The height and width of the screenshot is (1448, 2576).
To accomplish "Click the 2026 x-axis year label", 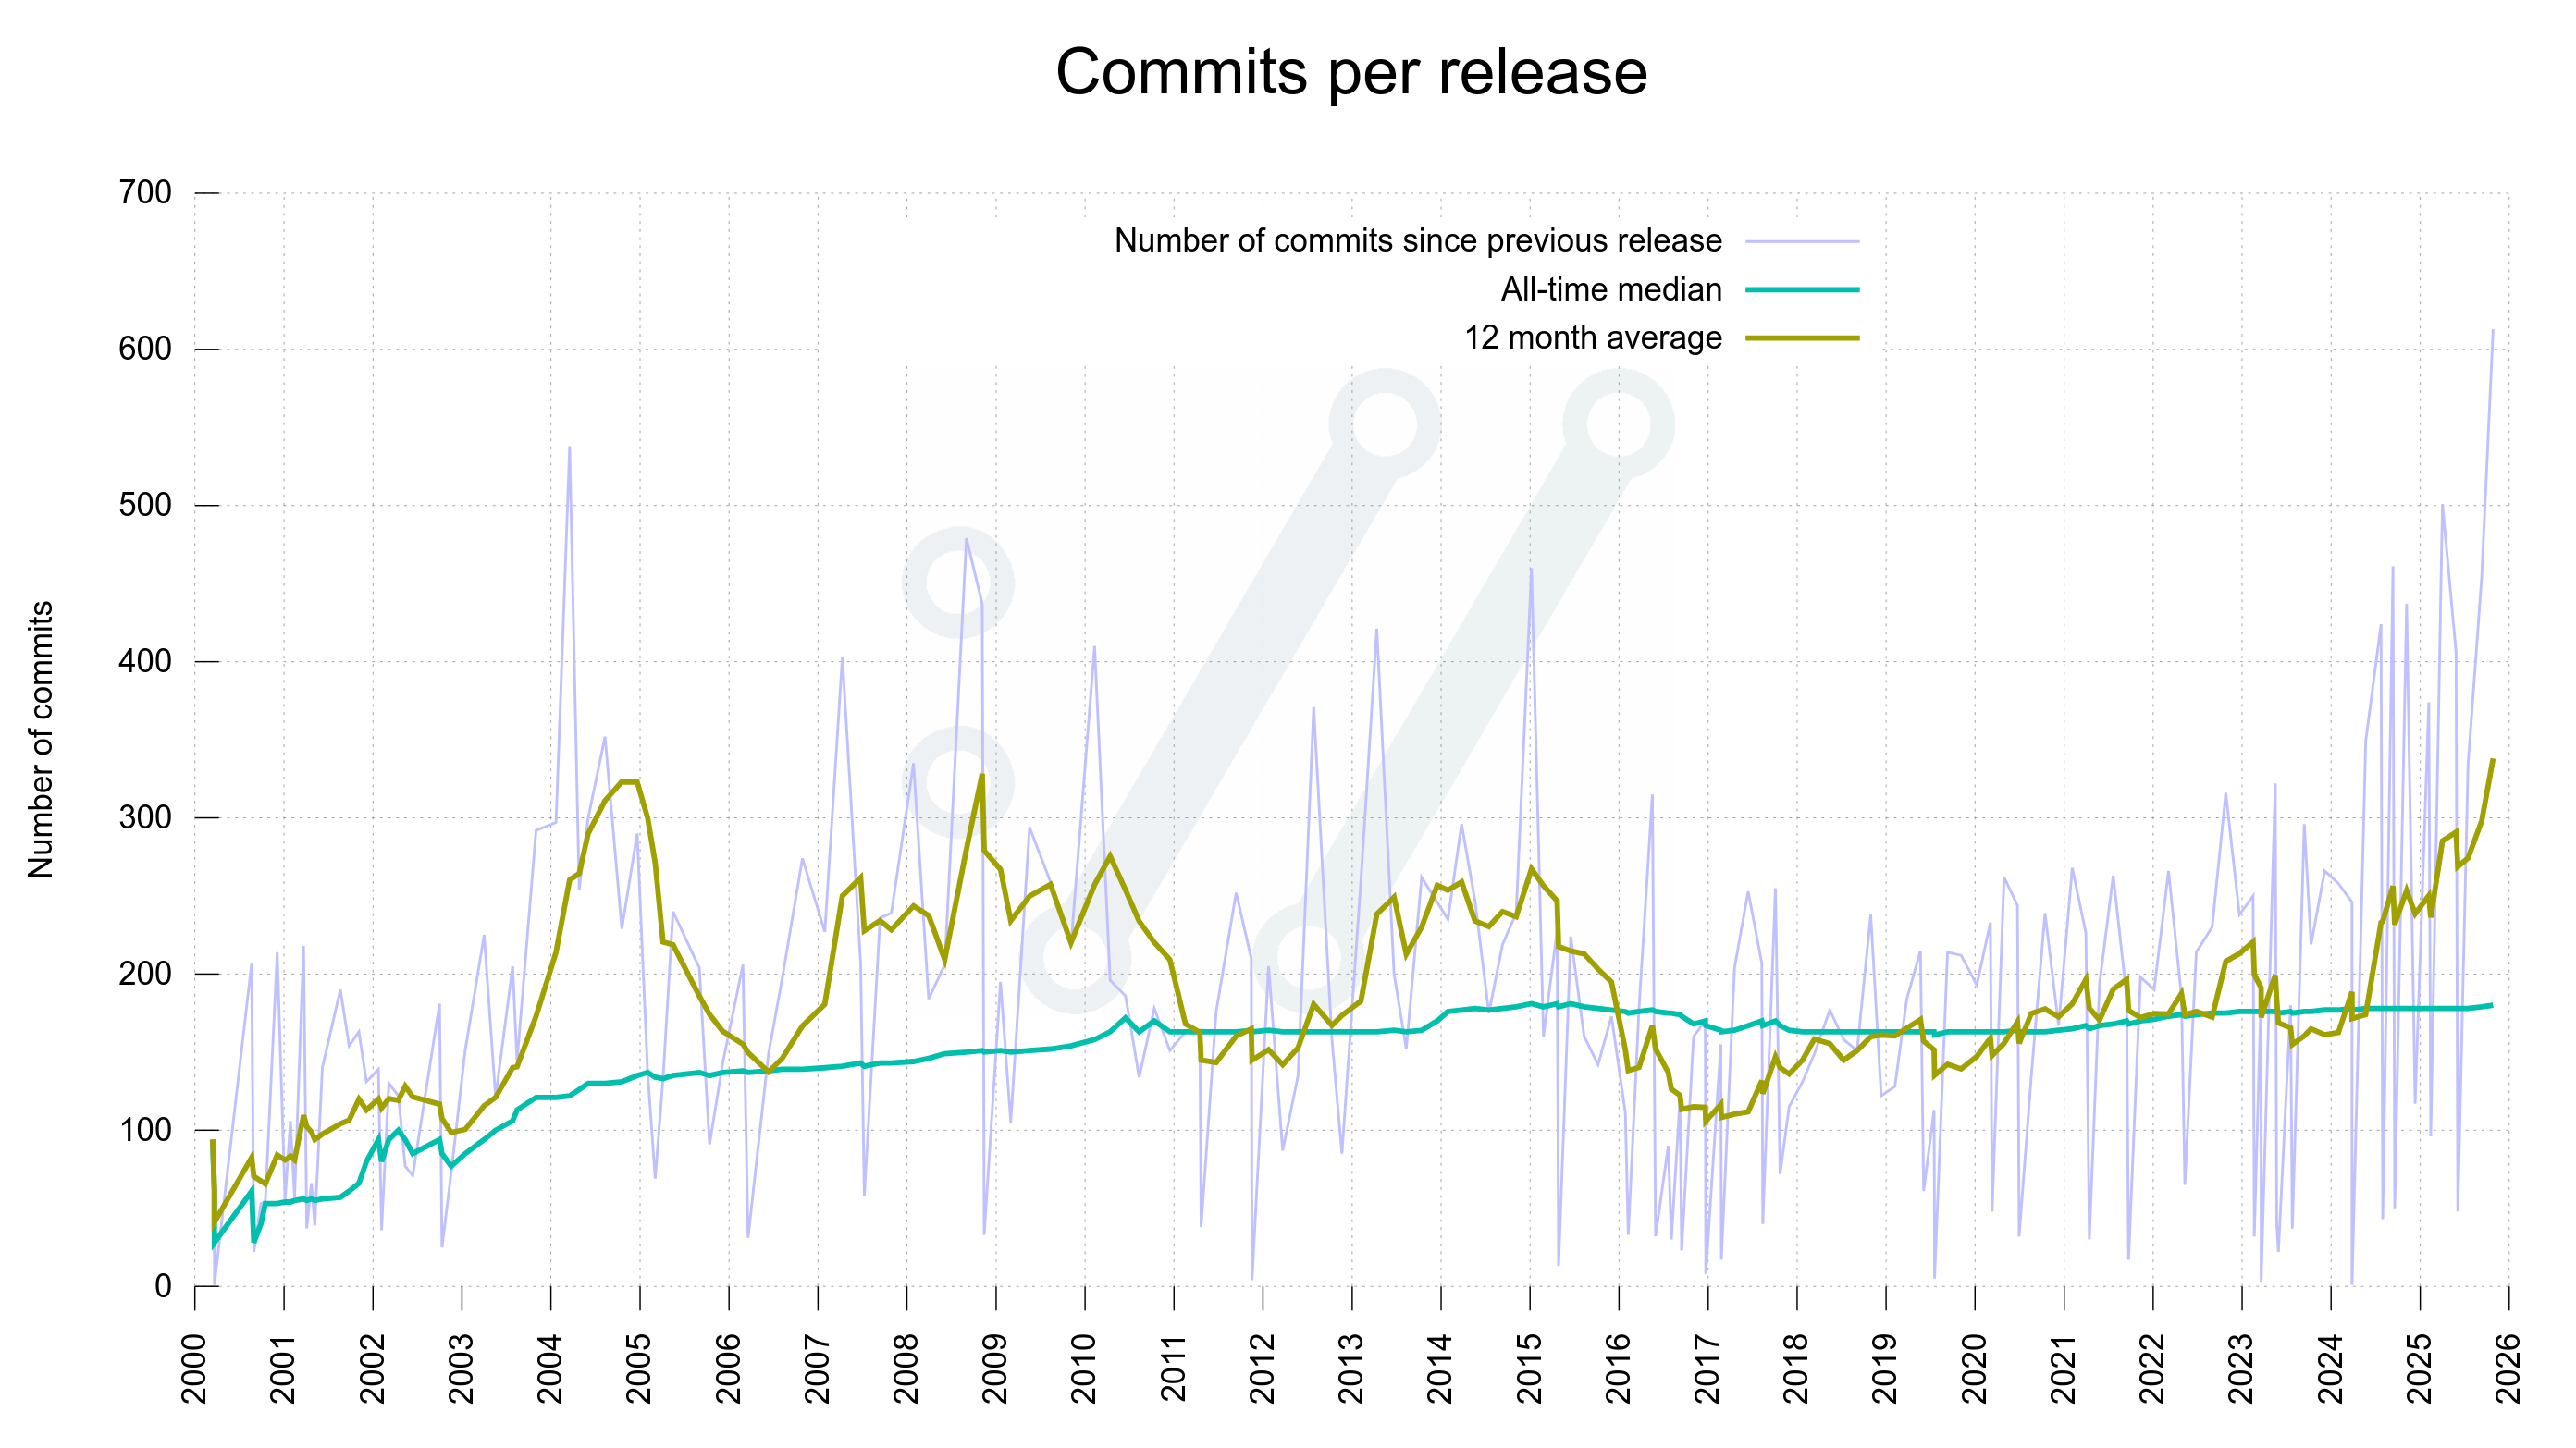I will pos(2508,1368).
